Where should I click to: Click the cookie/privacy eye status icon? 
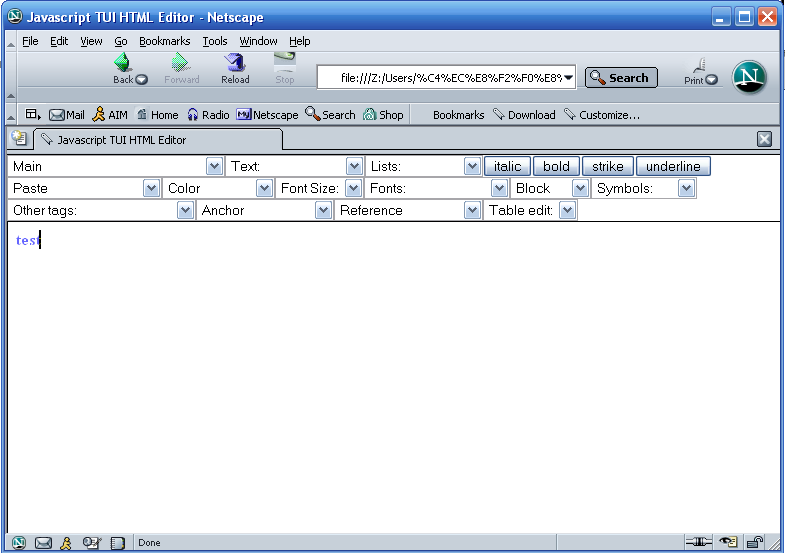pos(728,541)
